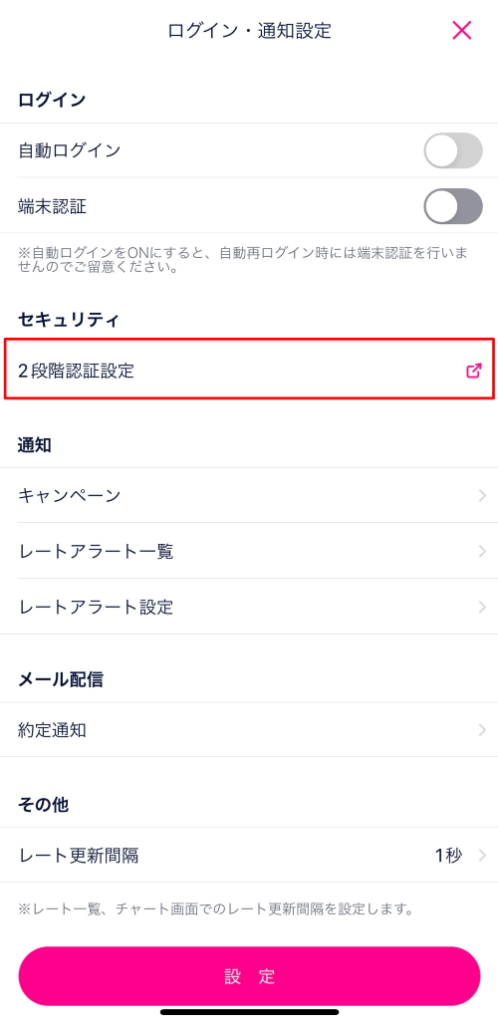
Task: Open the レートアラート一覧 item
Action: pos(249,551)
